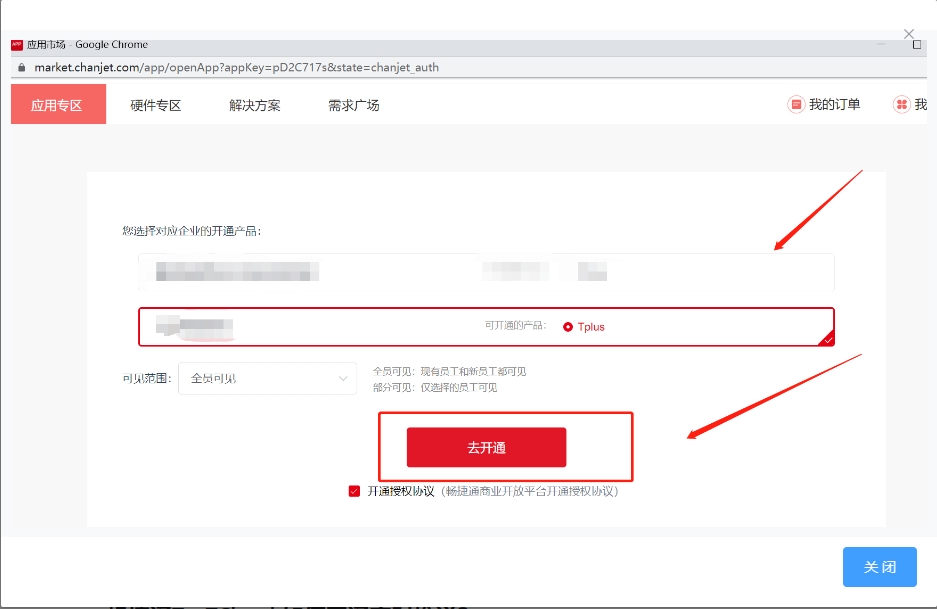Toggle the 开通授权协议 agreement checkbox

354,491
